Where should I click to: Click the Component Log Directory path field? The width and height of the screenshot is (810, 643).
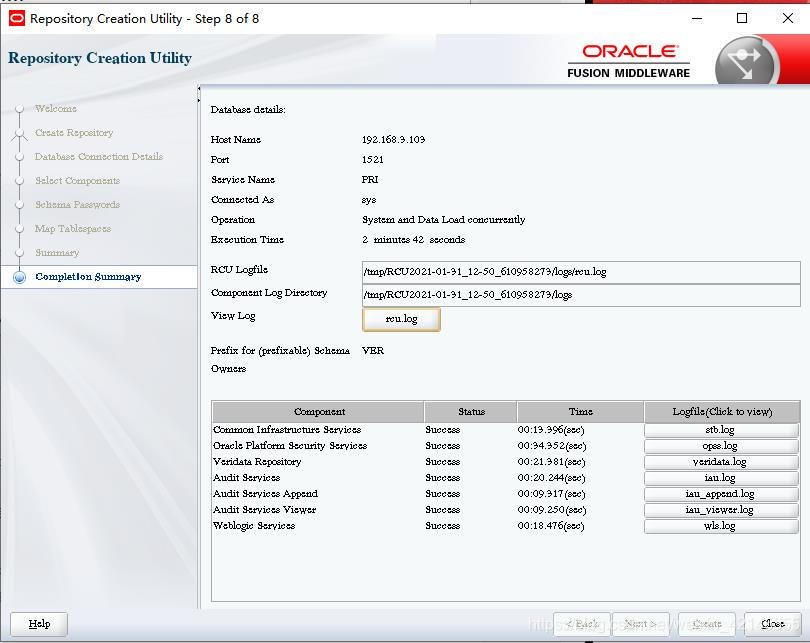pos(581,295)
